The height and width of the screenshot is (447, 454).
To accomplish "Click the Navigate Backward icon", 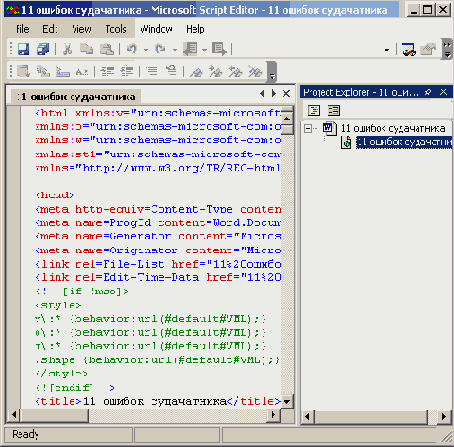I will (x=190, y=49).
